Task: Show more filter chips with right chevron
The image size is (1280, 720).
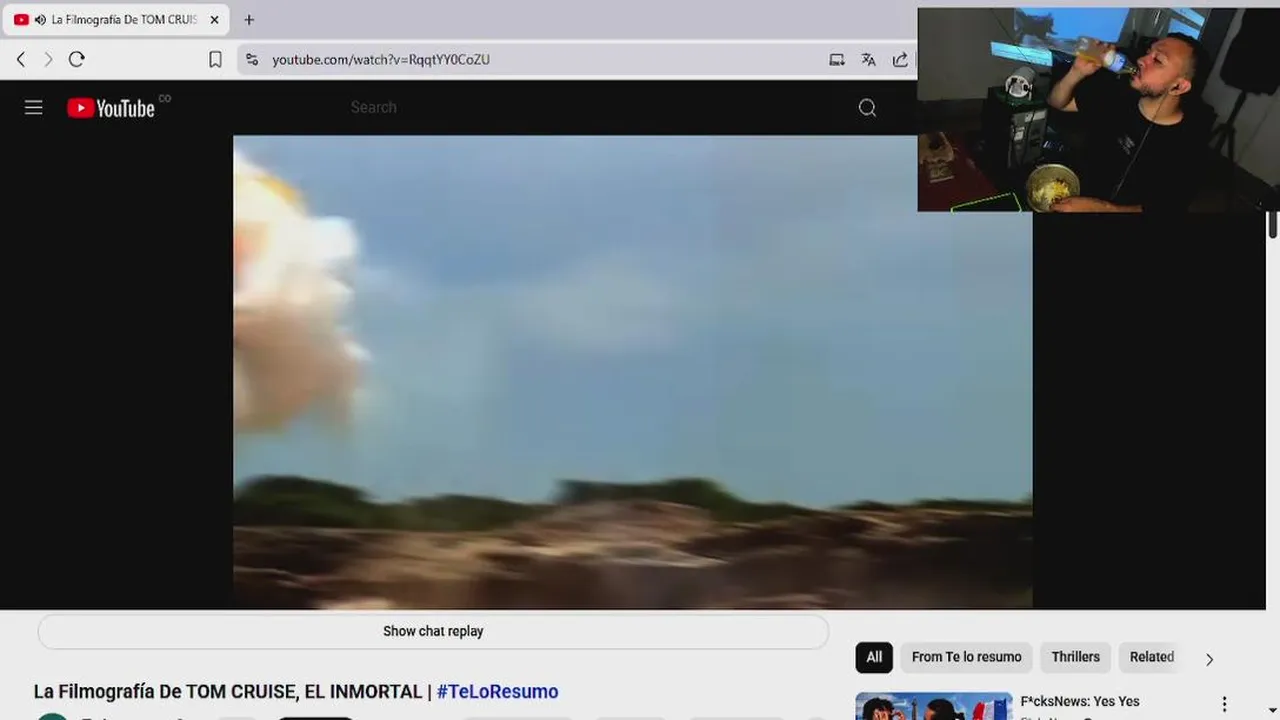Action: (1209, 659)
